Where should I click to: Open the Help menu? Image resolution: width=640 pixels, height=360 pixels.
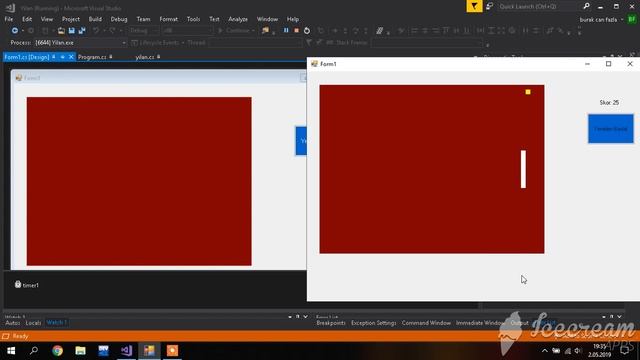(x=293, y=19)
